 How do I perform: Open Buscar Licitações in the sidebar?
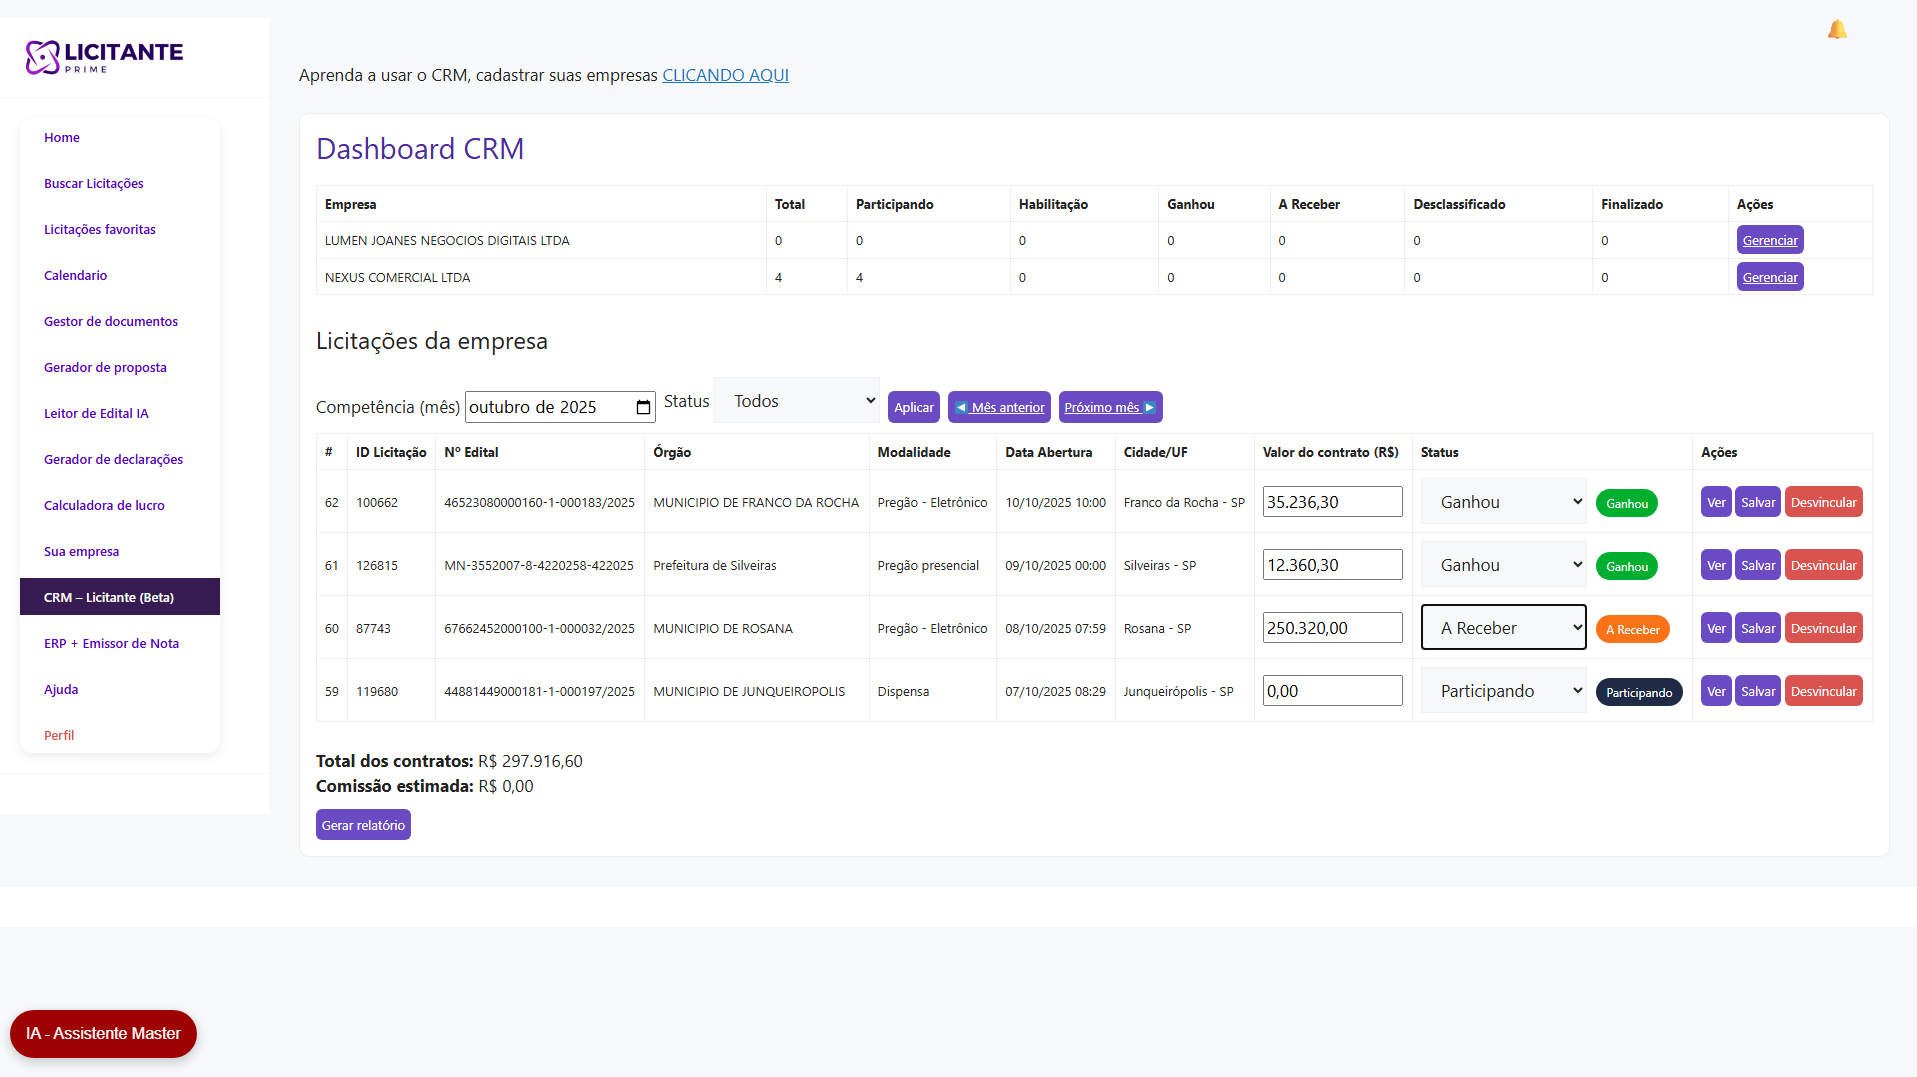pyautogui.click(x=94, y=184)
